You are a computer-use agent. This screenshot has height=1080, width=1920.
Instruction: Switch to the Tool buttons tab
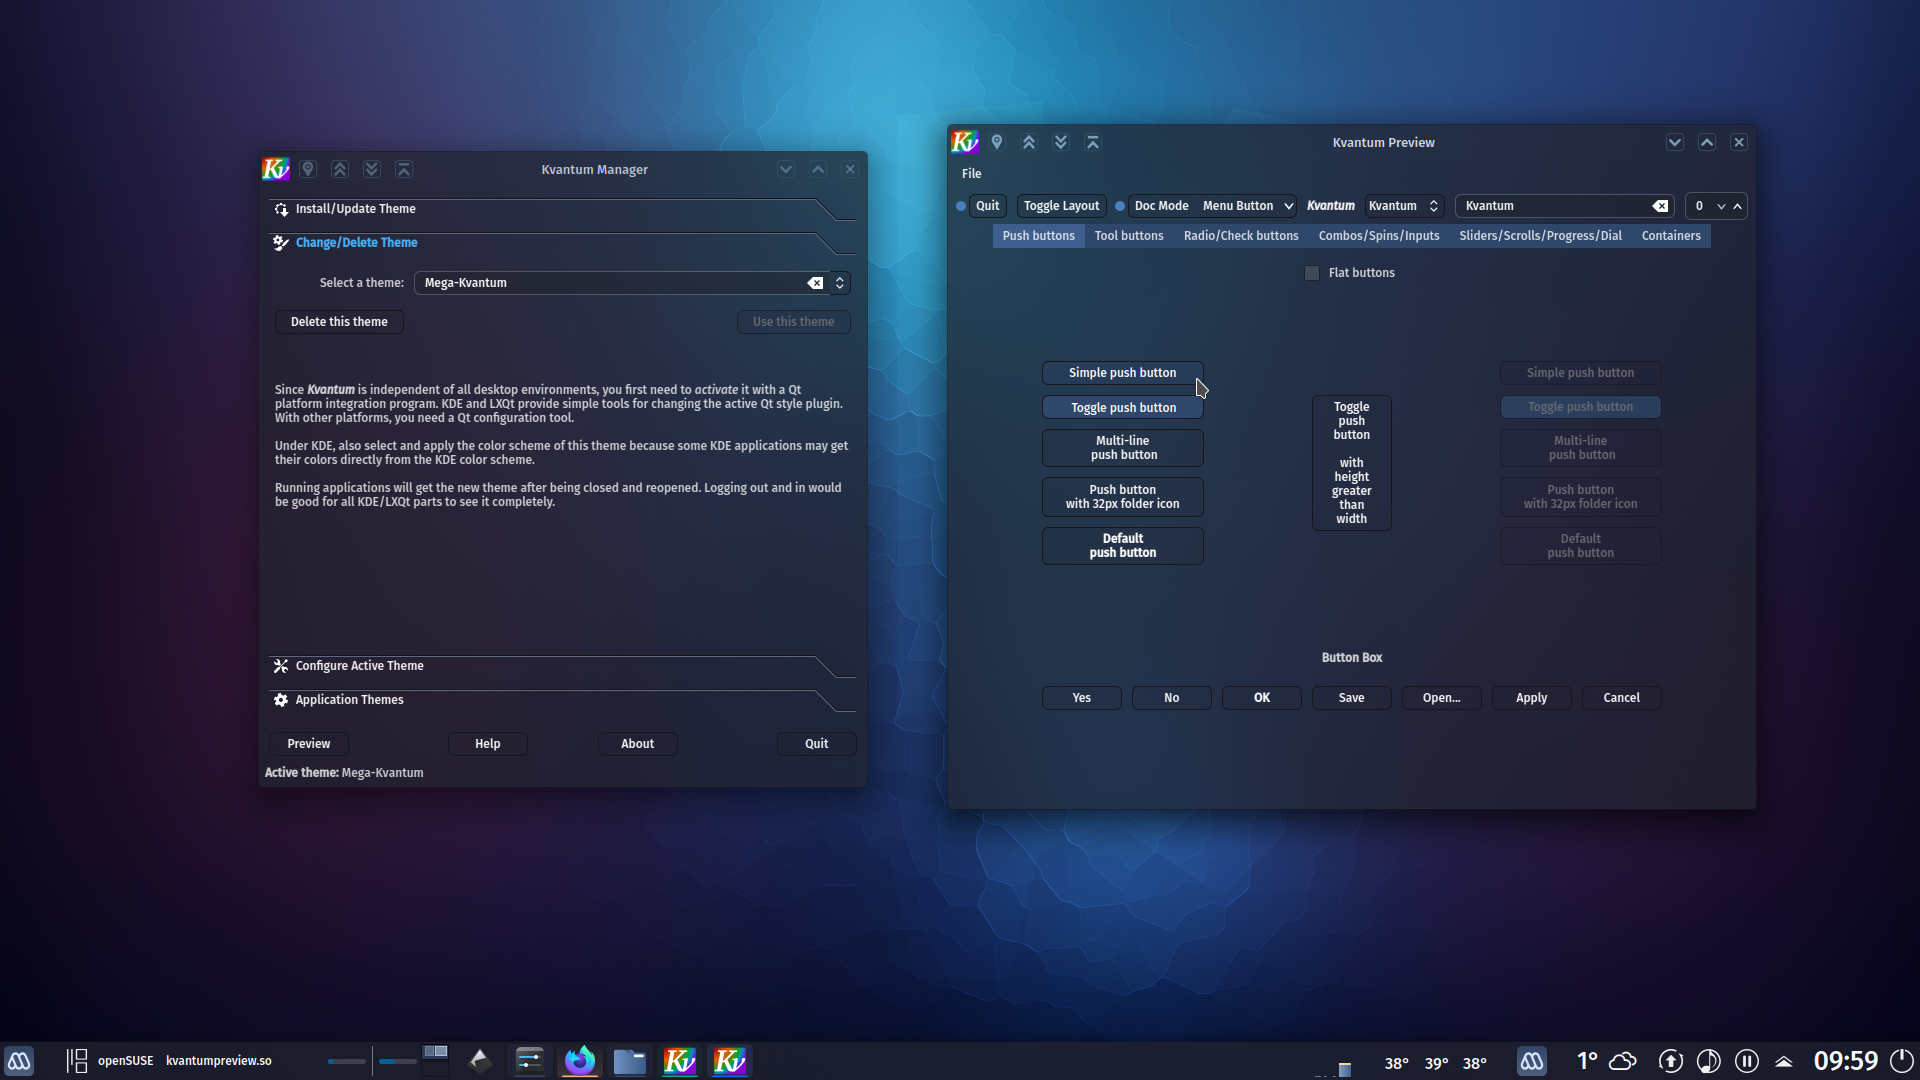tap(1129, 236)
